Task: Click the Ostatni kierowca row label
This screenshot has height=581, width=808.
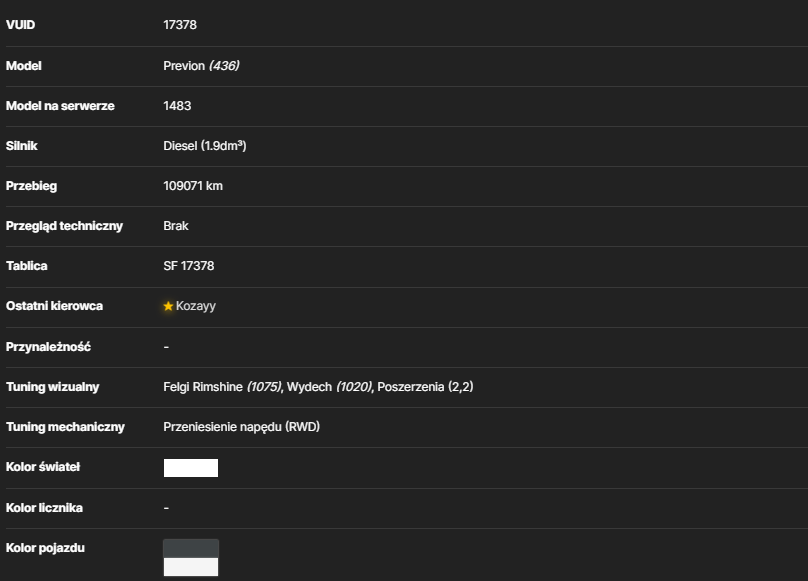Action: tap(54, 306)
